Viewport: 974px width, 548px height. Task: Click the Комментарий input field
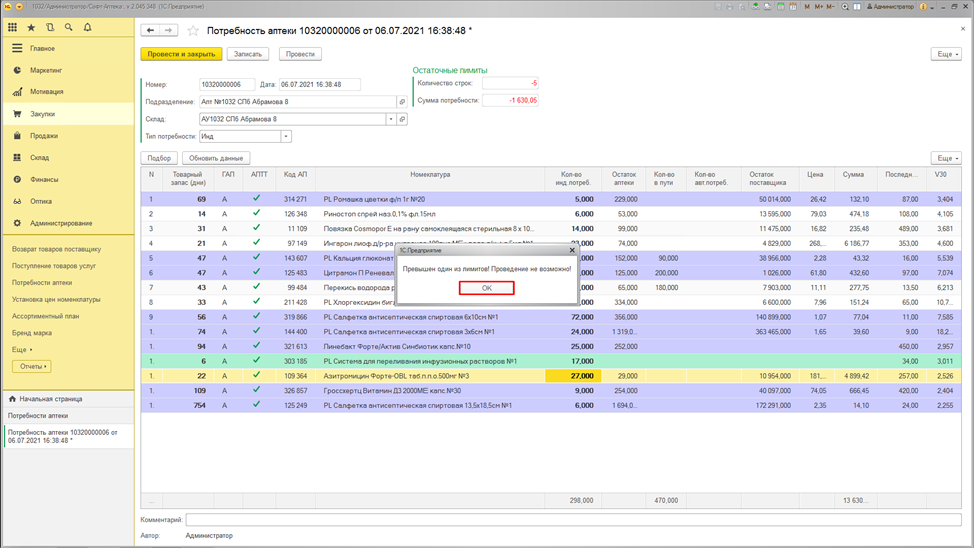[572, 520]
